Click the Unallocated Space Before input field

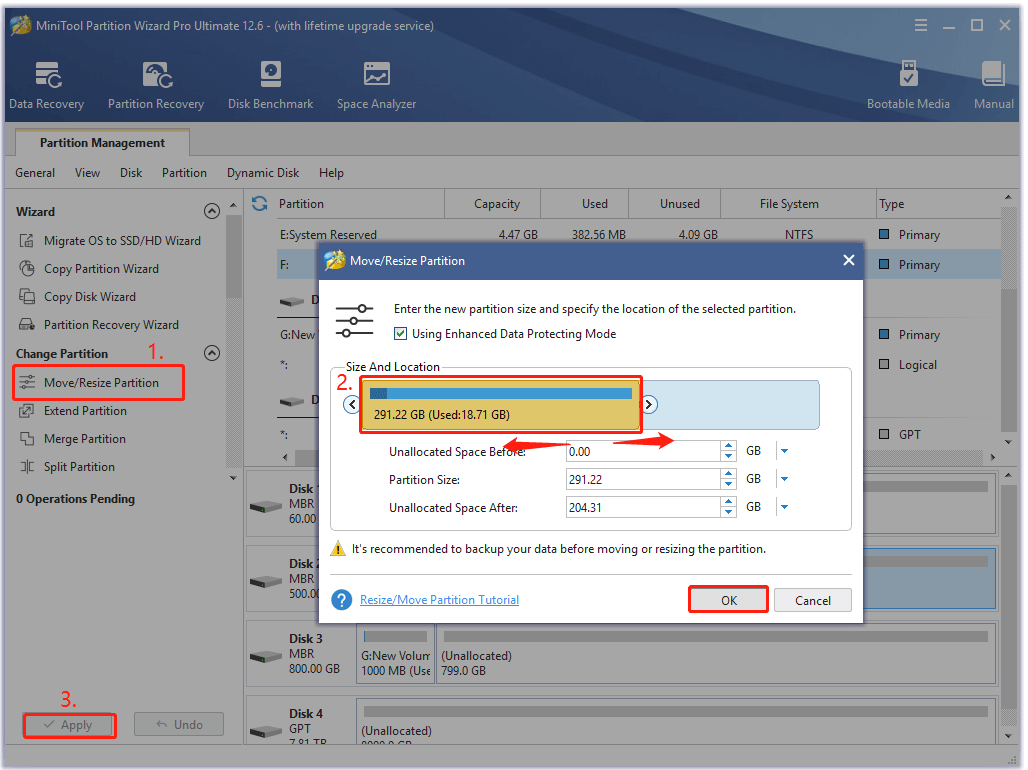pyautogui.click(x=643, y=451)
